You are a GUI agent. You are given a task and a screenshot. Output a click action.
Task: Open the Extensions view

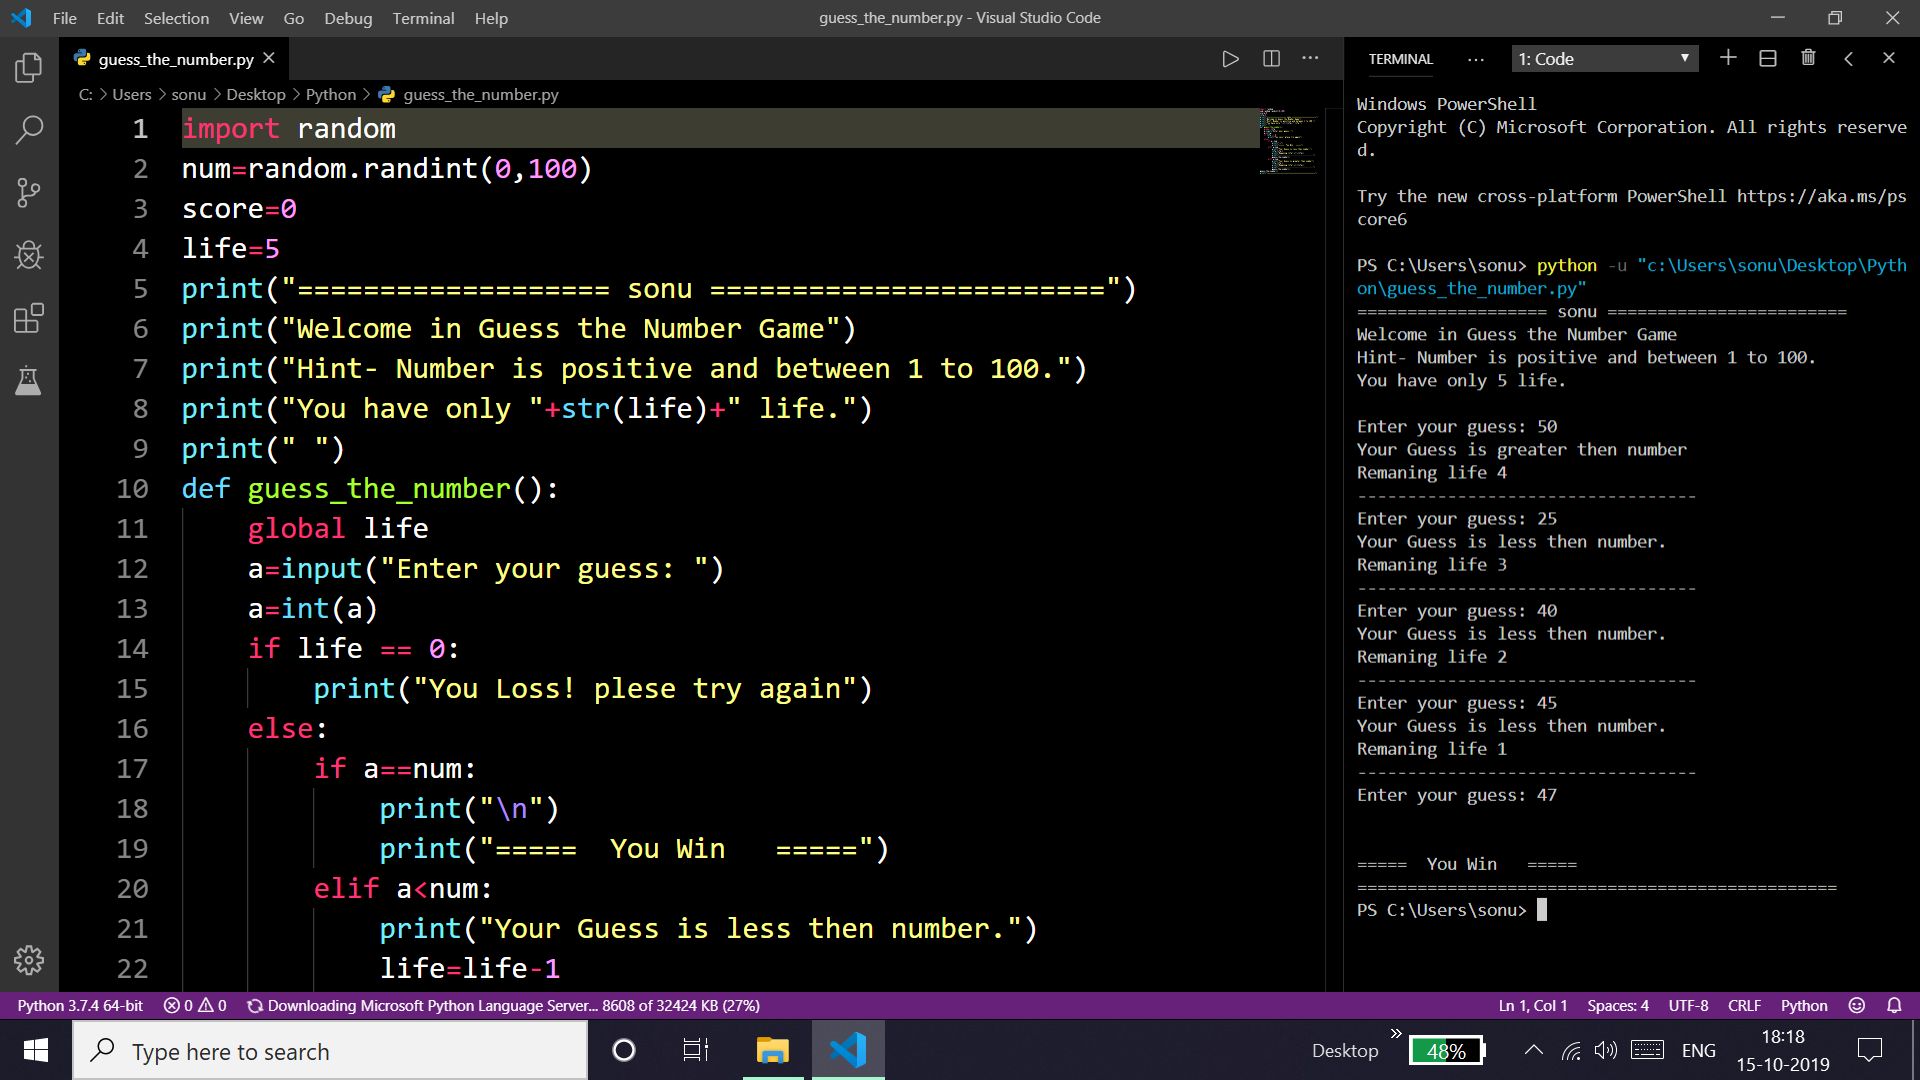(29, 319)
